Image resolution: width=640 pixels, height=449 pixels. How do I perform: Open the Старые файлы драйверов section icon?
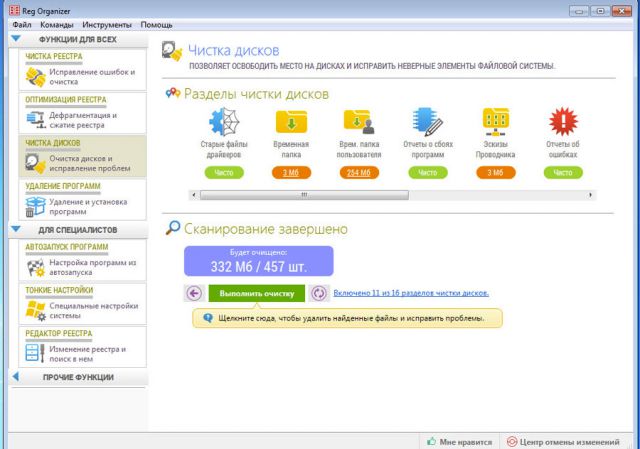pyautogui.click(x=223, y=124)
